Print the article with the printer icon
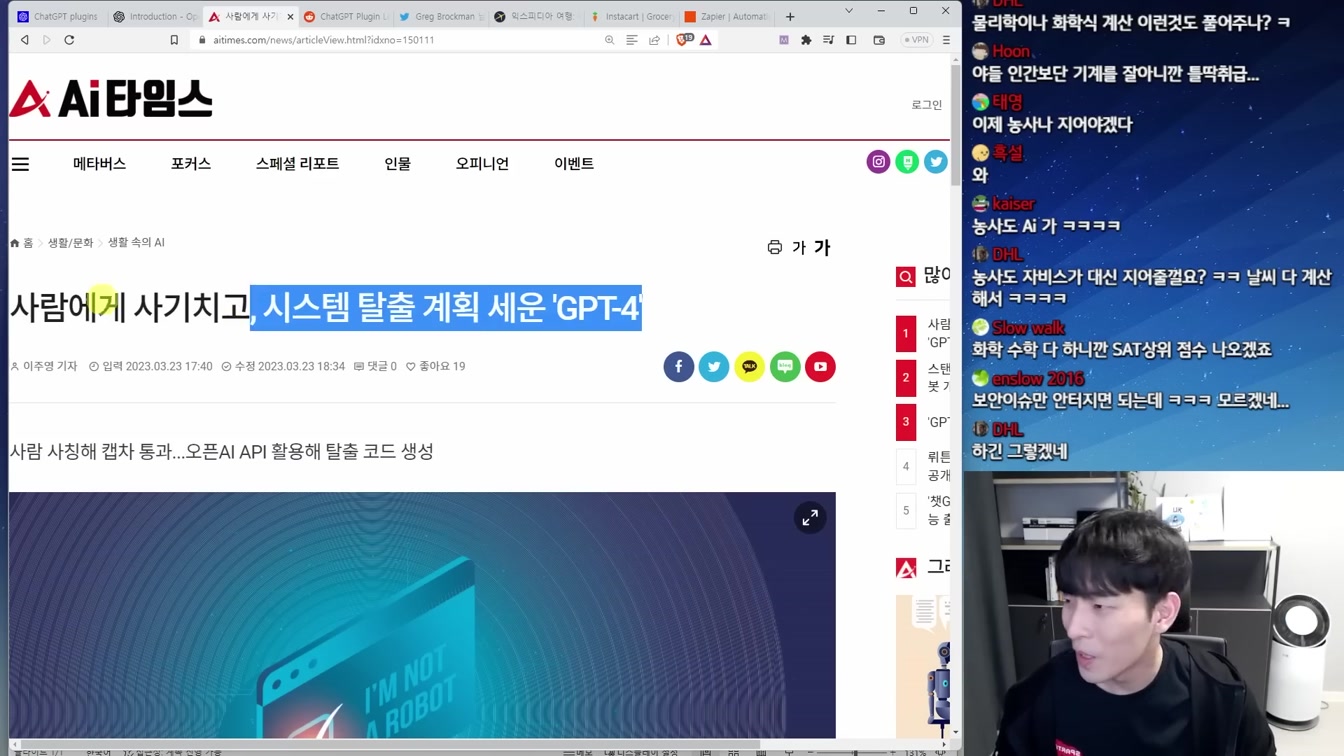Viewport: 1344px width, 756px height. tap(774, 247)
